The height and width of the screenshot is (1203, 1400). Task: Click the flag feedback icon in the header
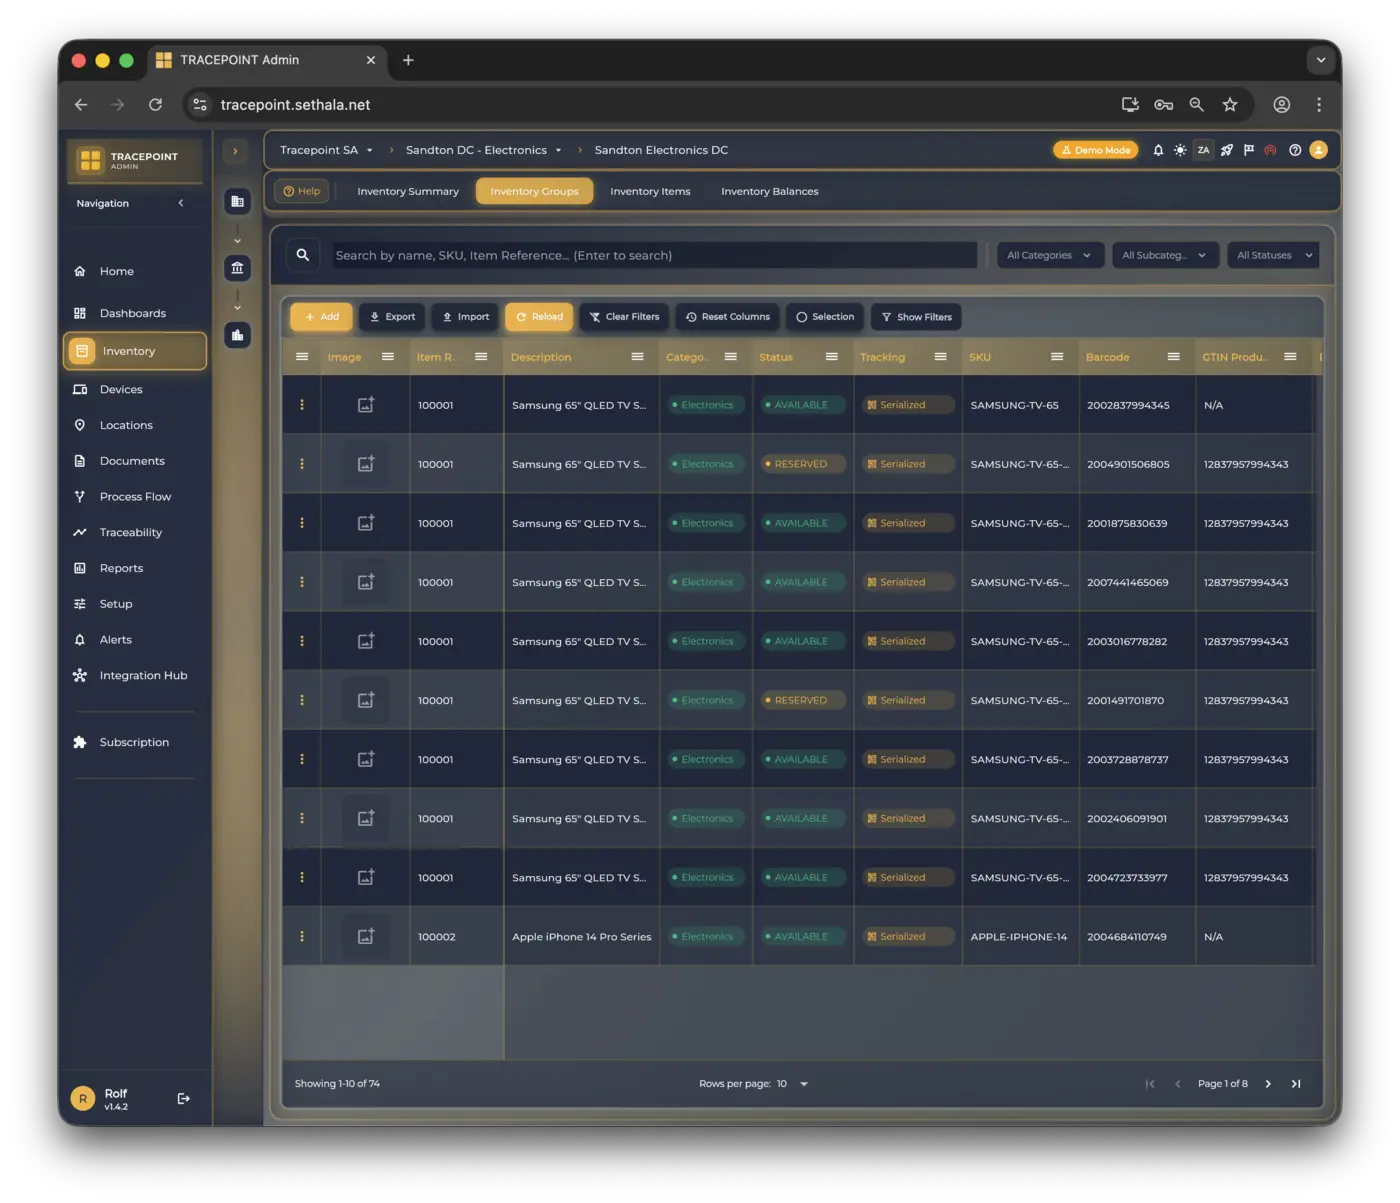1248,149
